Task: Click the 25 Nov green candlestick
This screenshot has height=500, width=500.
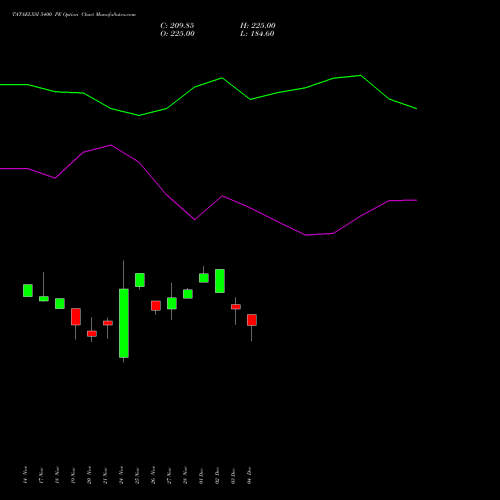Action: pos(140,280)
